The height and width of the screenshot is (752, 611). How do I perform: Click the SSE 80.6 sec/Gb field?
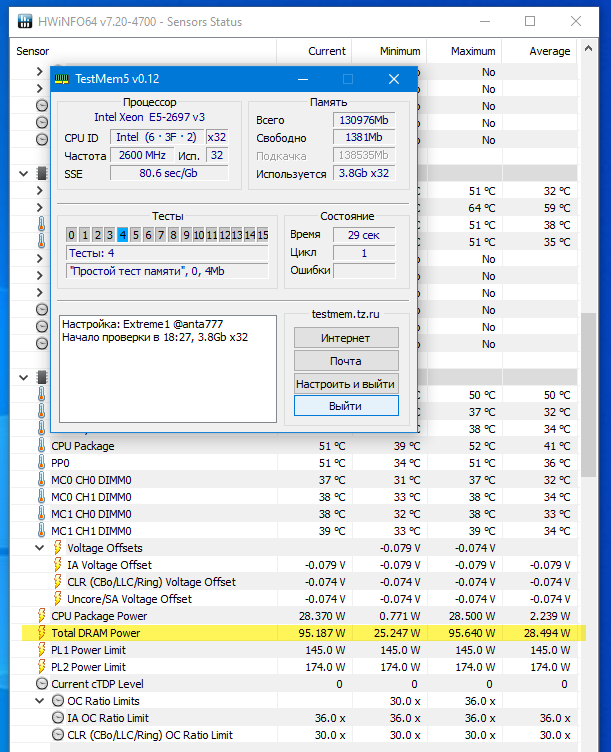click(169, 173)
